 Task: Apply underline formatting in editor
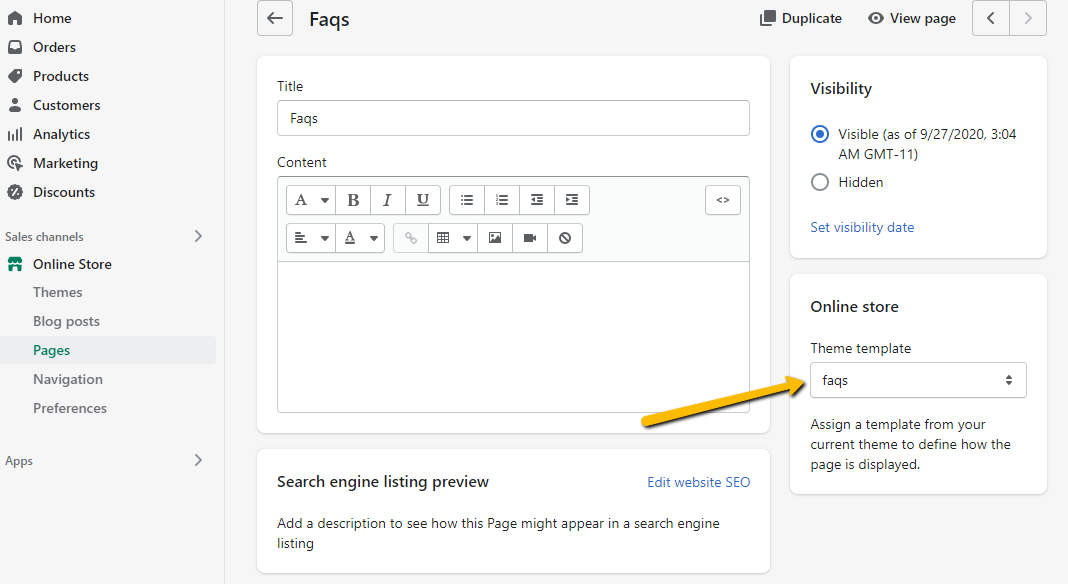(422, 200)
